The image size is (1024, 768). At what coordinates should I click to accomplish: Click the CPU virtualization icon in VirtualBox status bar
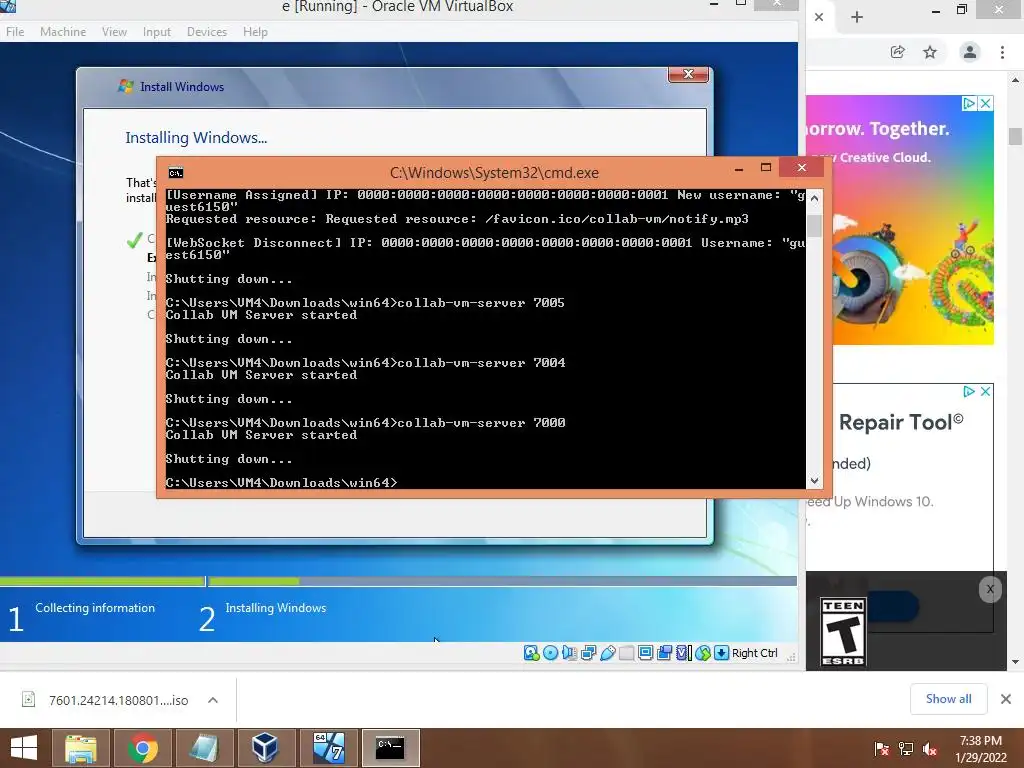click(684, 653)
